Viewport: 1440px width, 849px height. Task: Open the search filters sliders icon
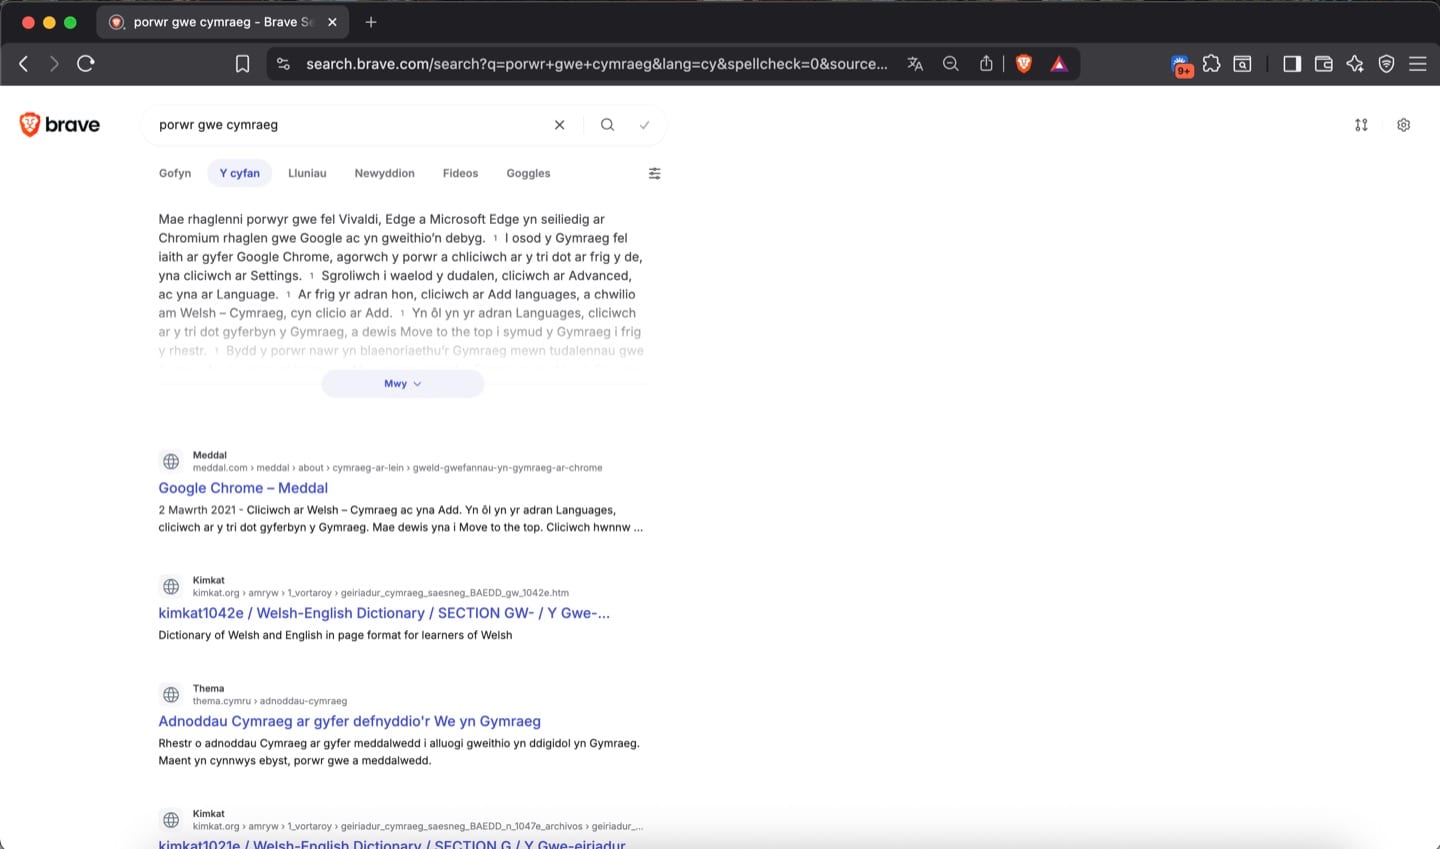(x=655, y=173)
